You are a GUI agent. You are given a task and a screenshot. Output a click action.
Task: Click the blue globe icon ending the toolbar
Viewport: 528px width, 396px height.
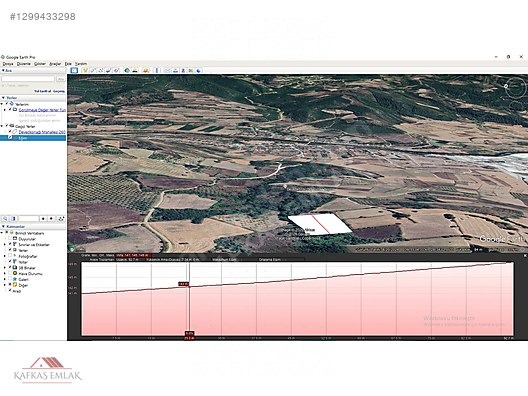coord(199,70)
